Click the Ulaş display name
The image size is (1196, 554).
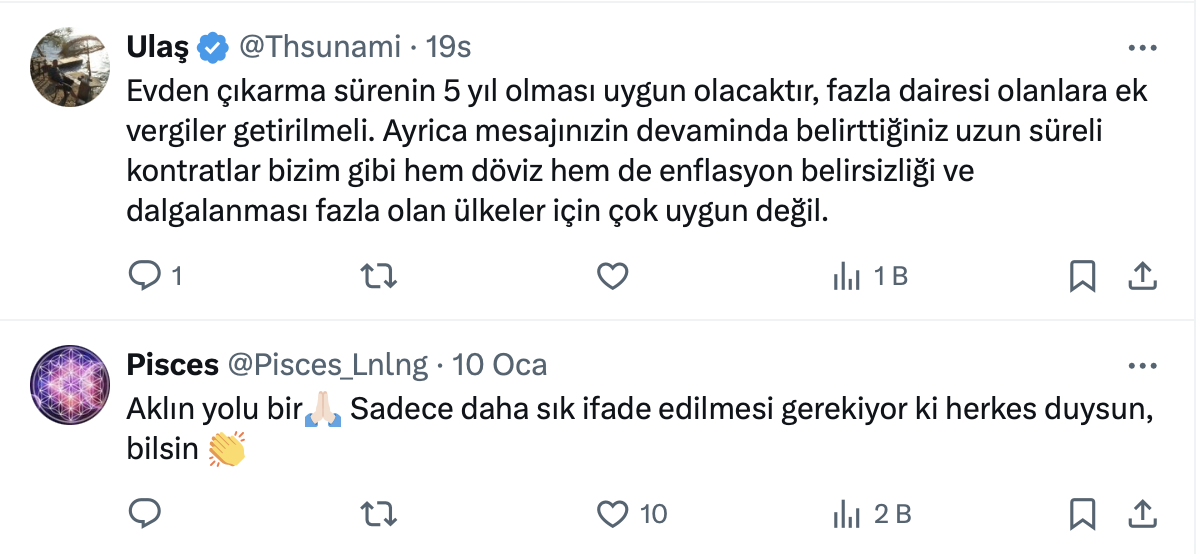[x=159, y=47]
